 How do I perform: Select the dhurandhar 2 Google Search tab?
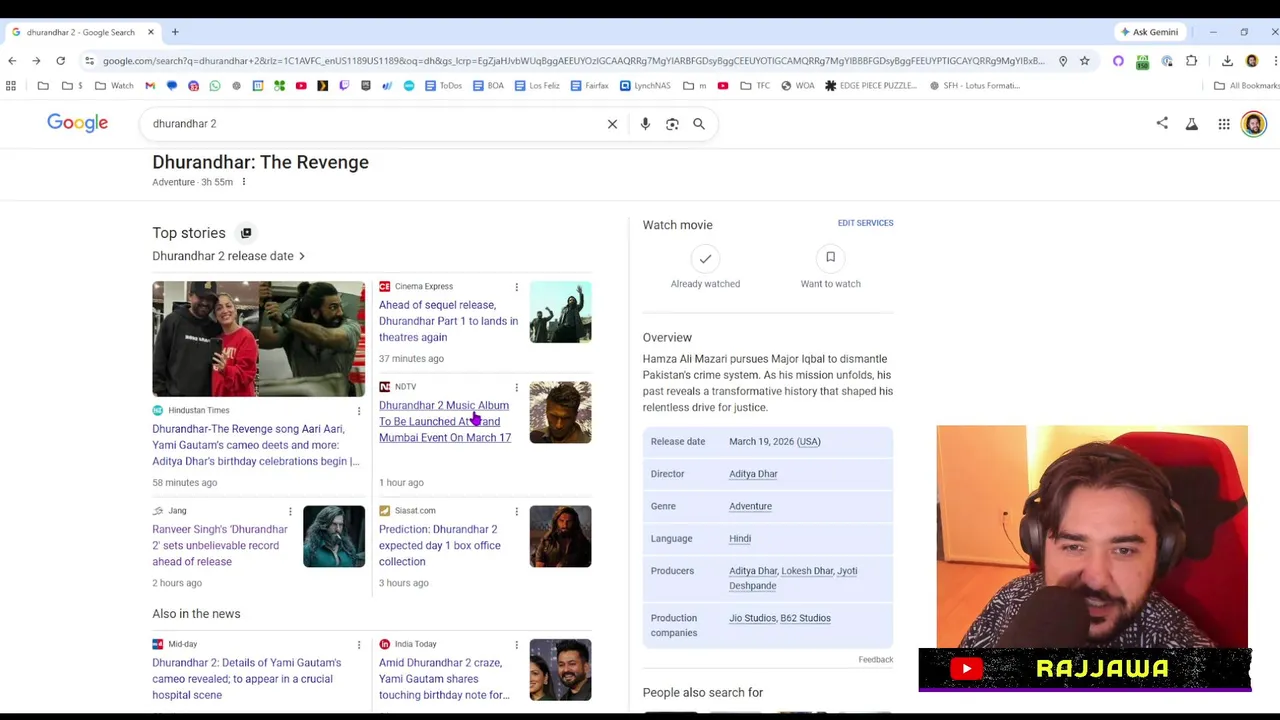82,32
